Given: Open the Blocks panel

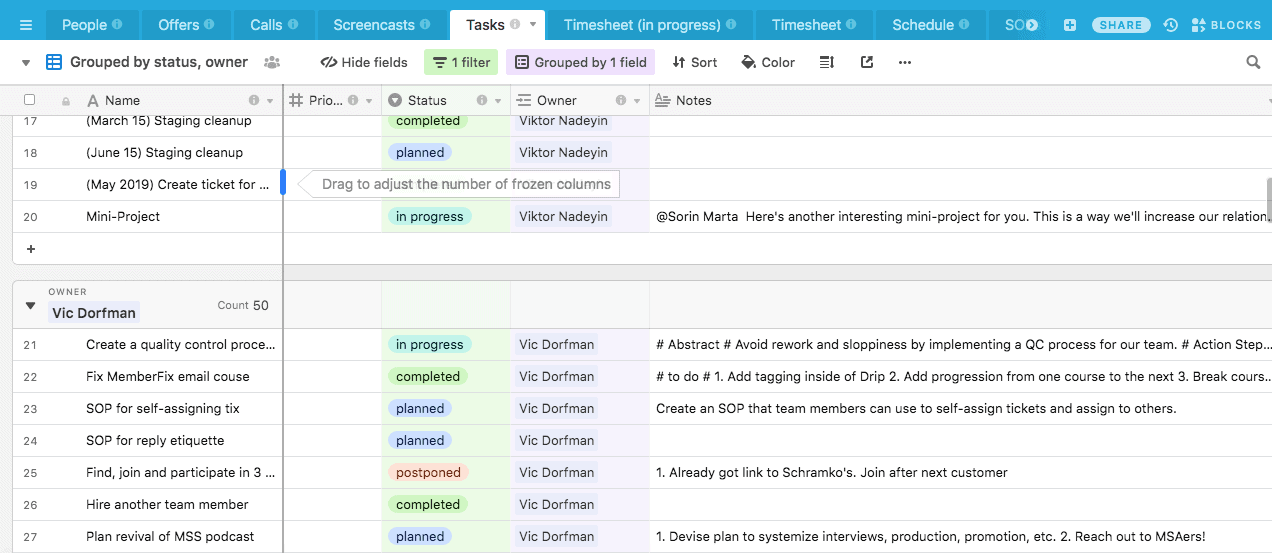Looking at the screenshot, I should coord(1226,25).
